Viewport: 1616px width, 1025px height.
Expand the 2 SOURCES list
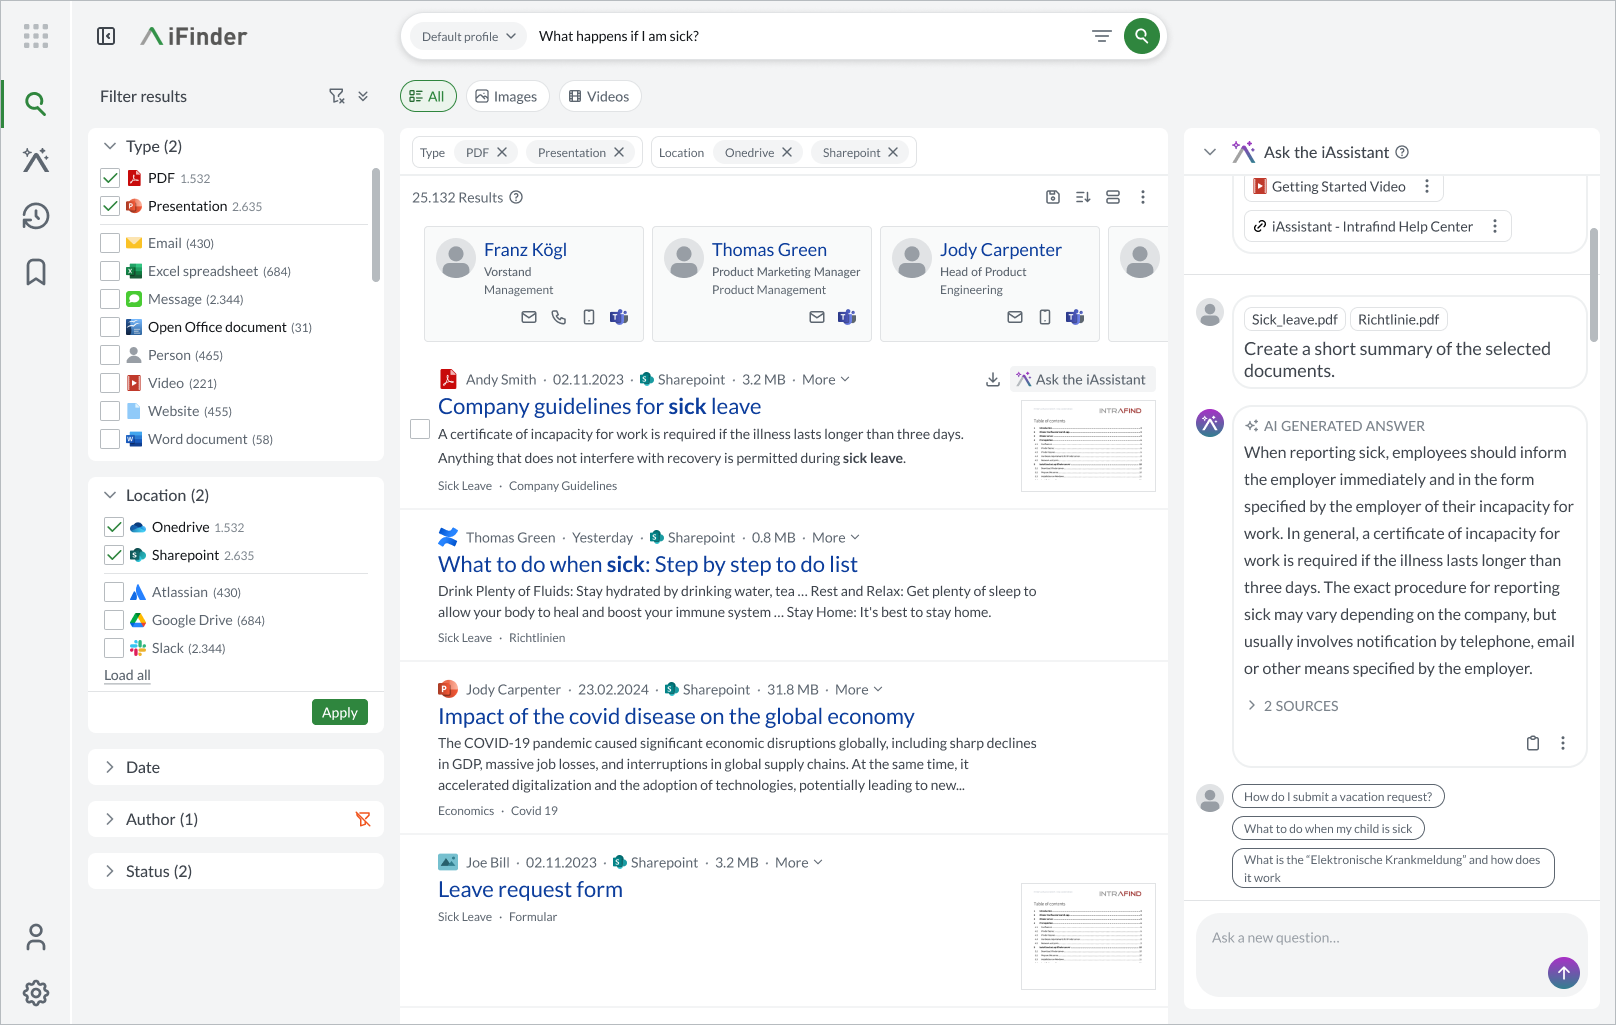tap(1292, 706)
